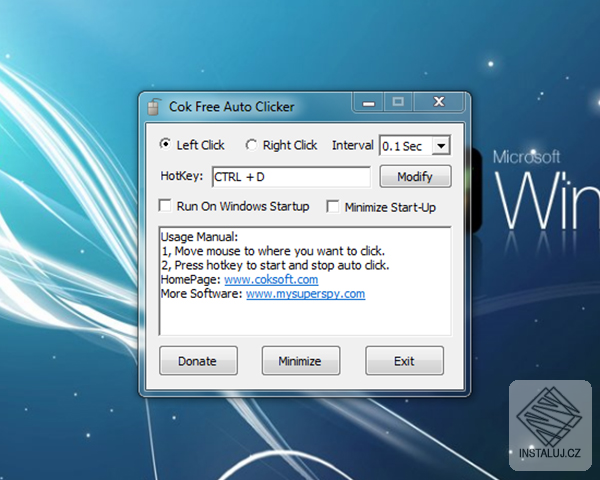Select the Right Click radio button
600x480 pixels.
[251, 145]
